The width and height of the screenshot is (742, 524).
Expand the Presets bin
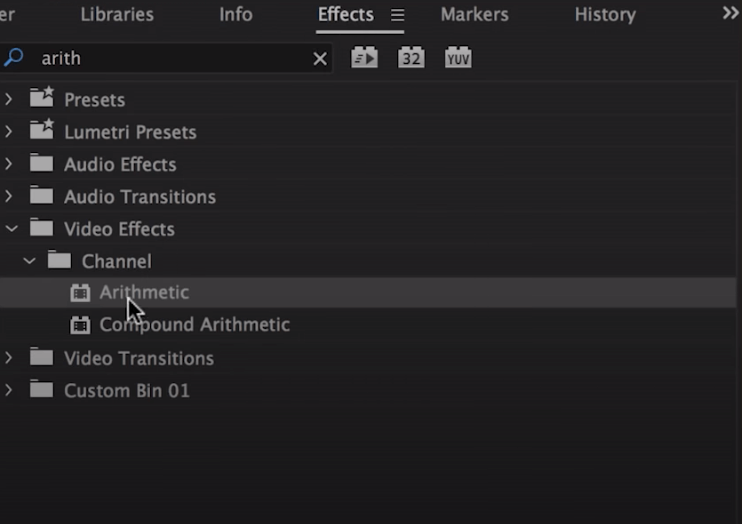(9, 99)
